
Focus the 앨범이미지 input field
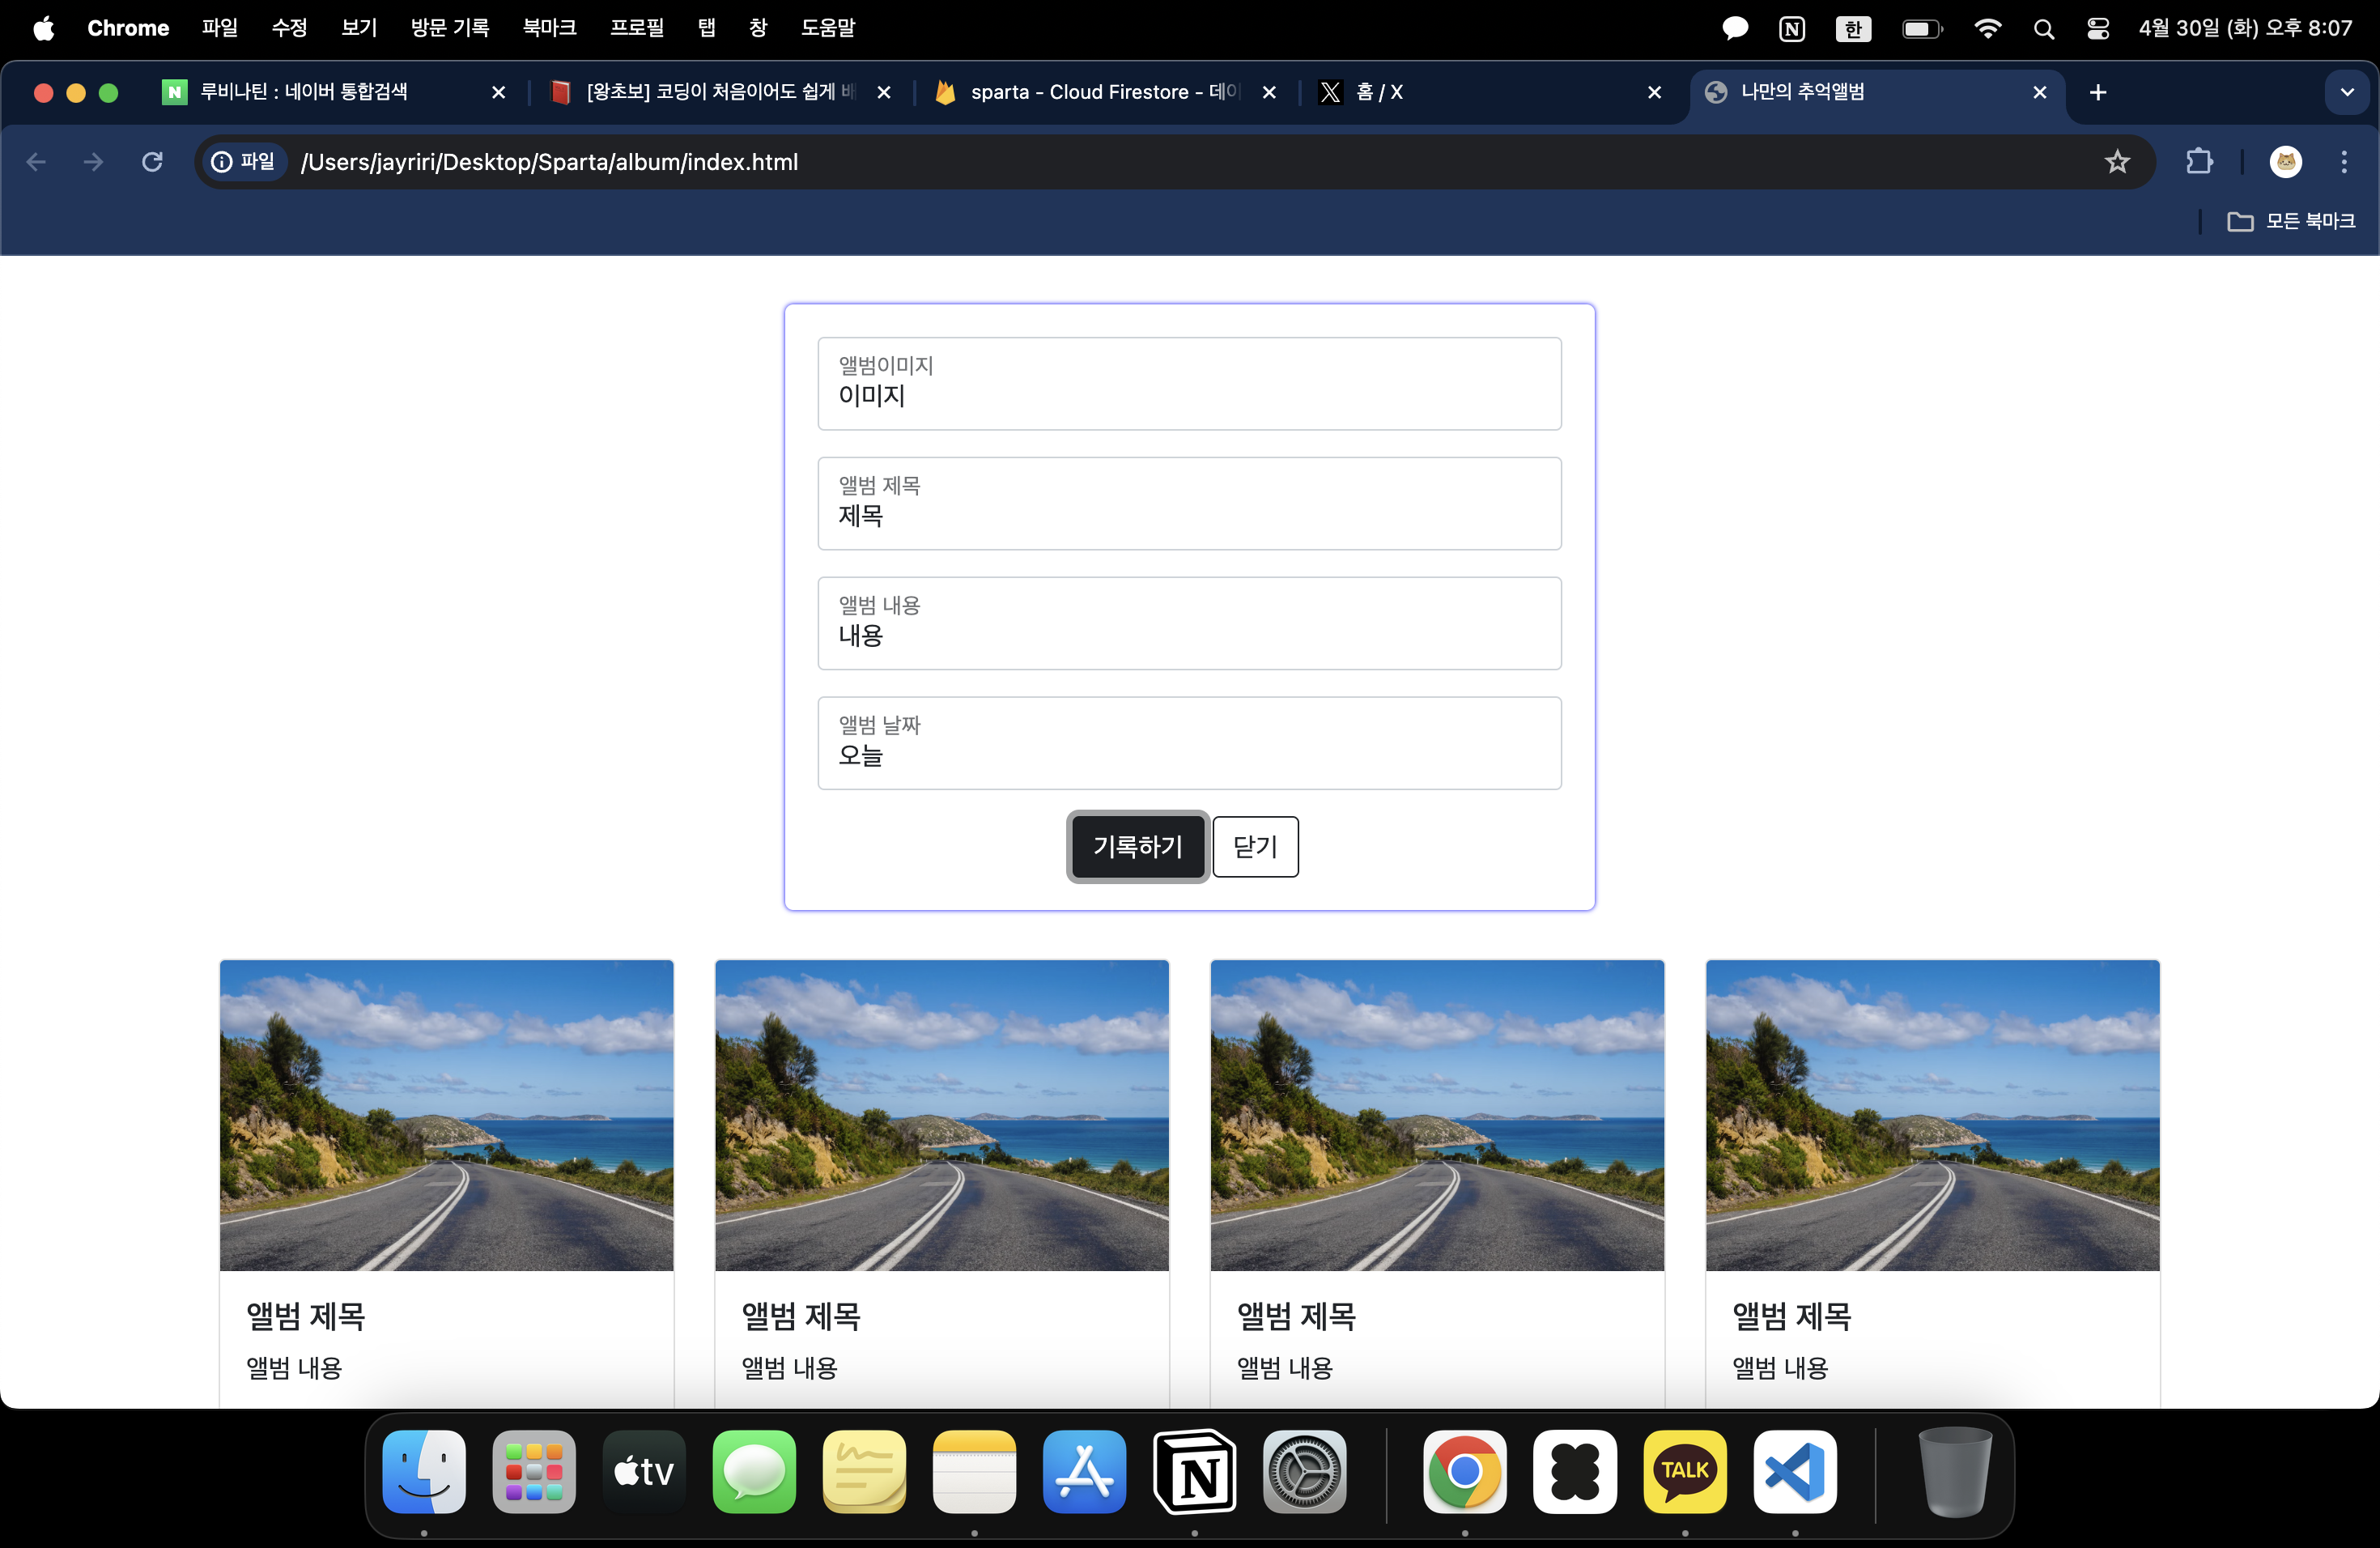1189,384
